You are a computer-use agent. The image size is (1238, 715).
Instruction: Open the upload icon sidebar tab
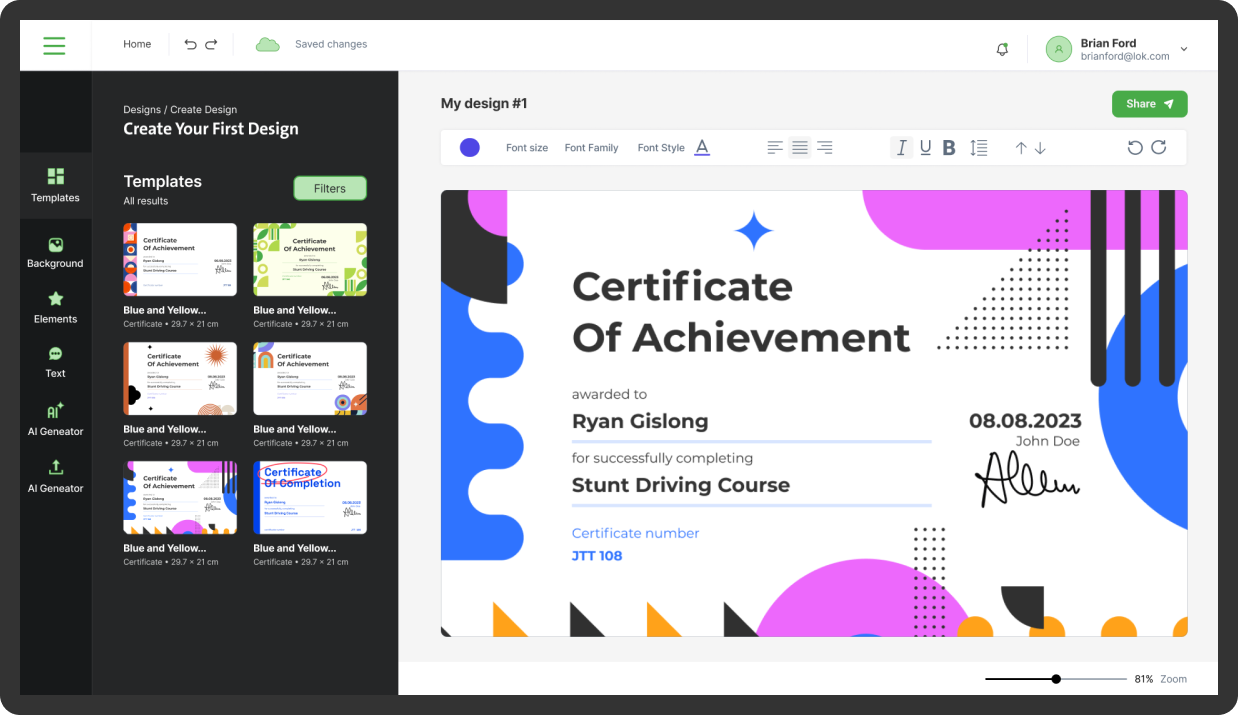click(x=55, y=476)
